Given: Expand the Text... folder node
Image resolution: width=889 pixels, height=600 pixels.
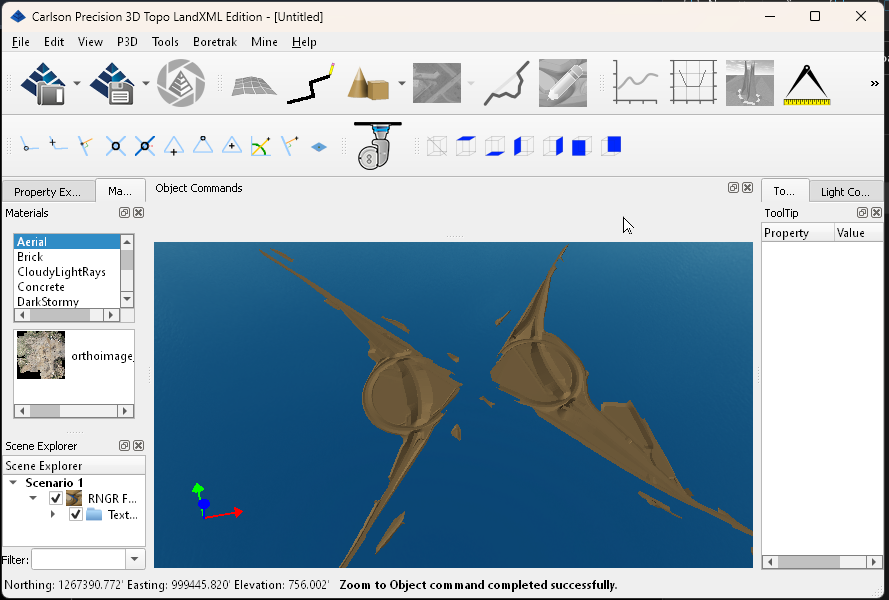Looking at the screenshot, I should coord(53,514).
